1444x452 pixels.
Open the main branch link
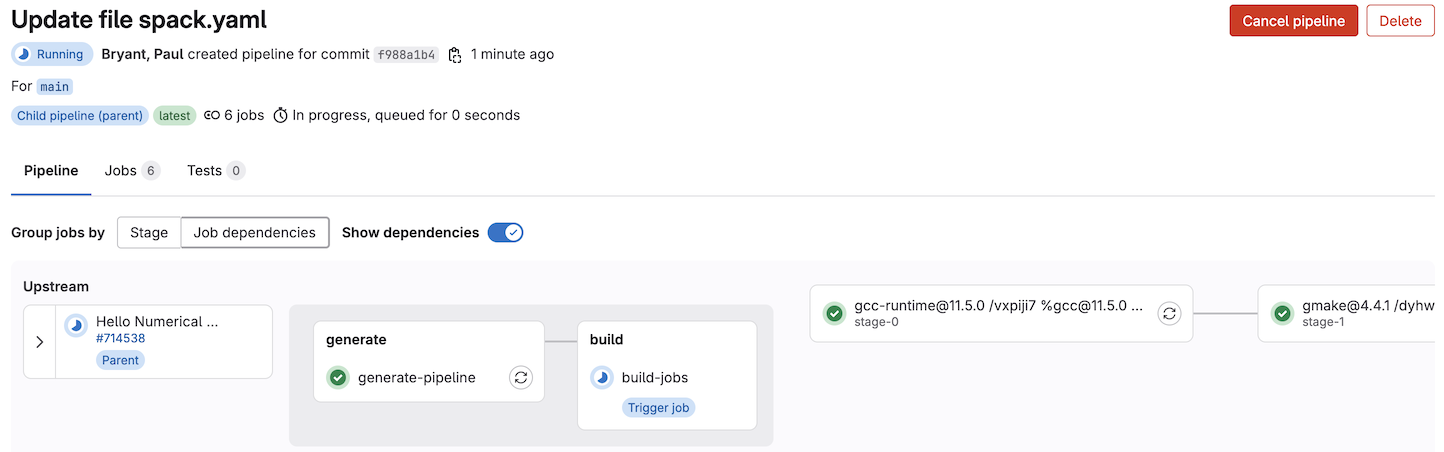coord(55,87)
